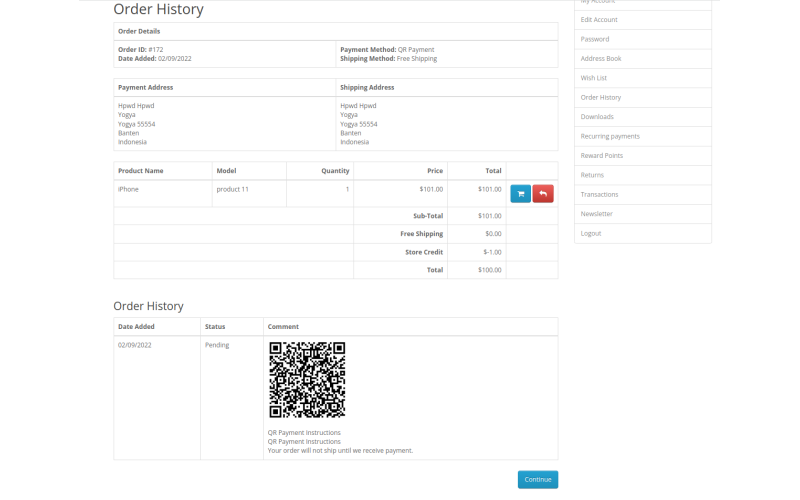Click the iPhone product name cell
The width and height of the screenshot is (800, 500).
(x=163, y=193)
